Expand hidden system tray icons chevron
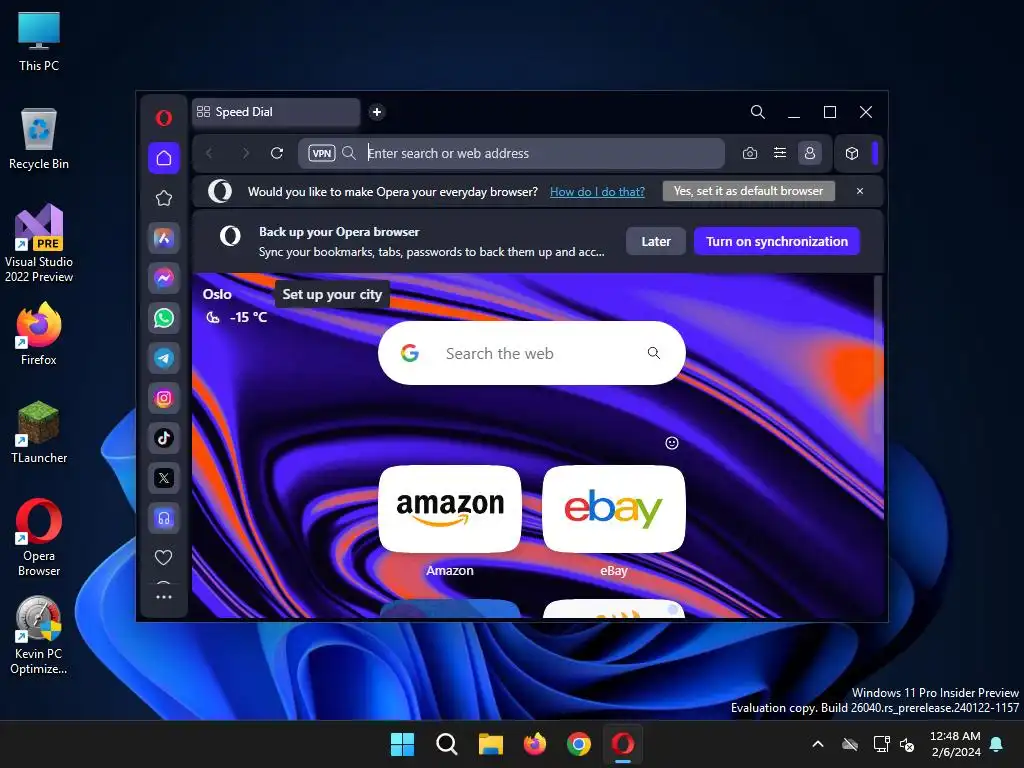The height and width of the screenshot is (768, 1024). [818, 744]
